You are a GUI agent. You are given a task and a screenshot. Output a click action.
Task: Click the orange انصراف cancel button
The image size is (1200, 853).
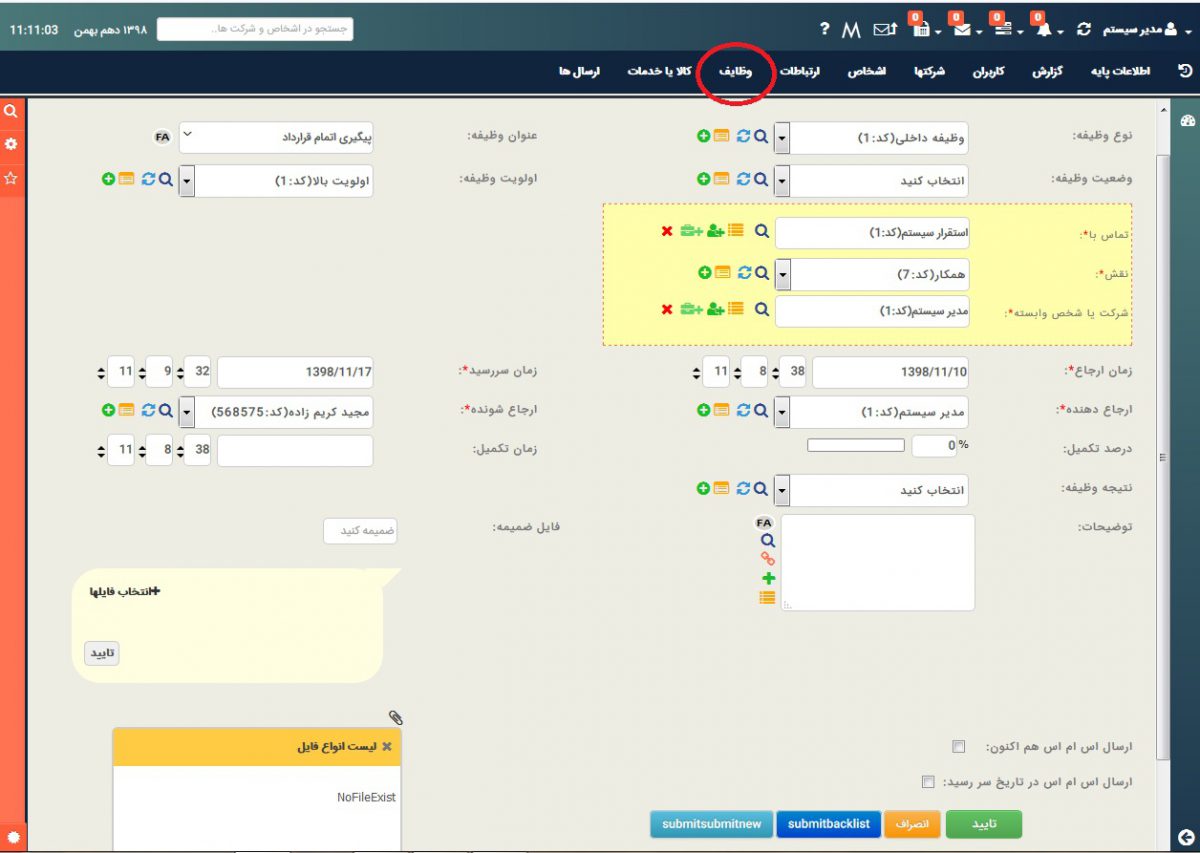tap(911, 824)
